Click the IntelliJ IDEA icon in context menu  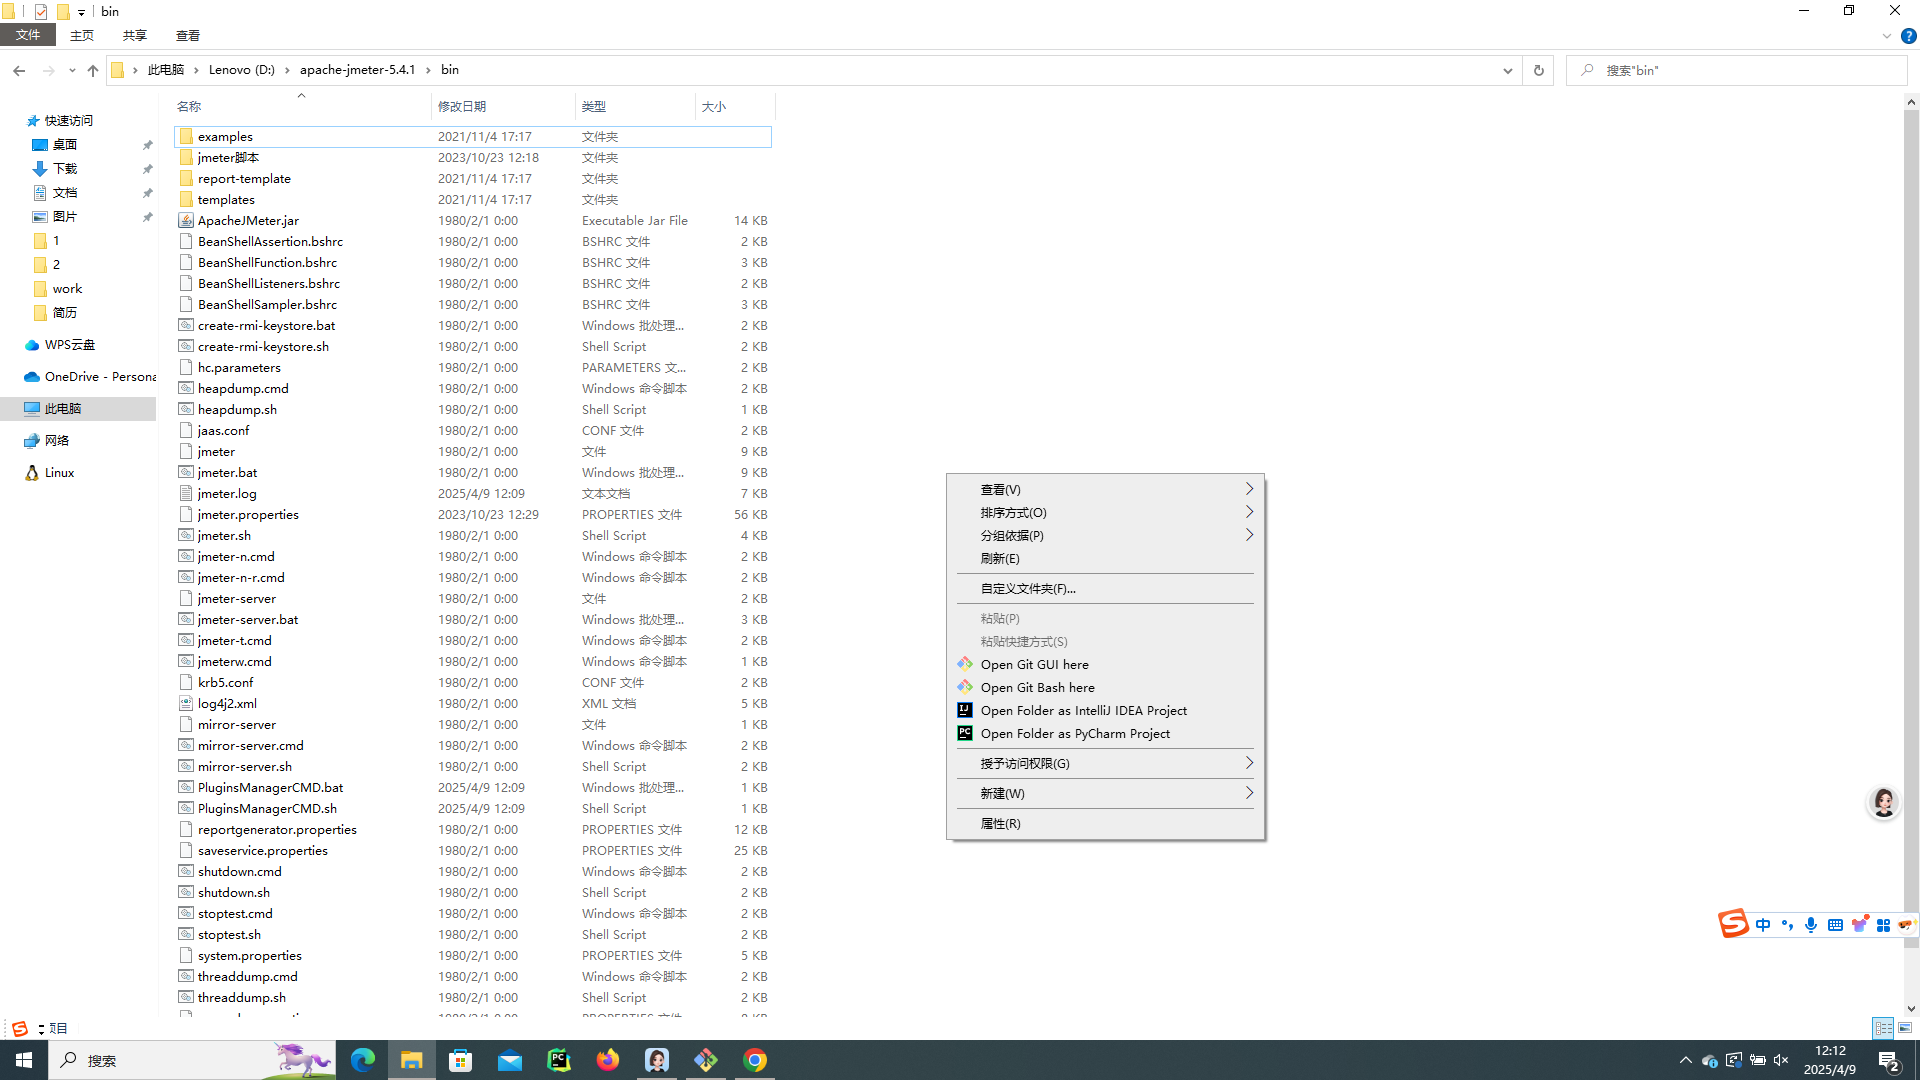pos(965,710)
